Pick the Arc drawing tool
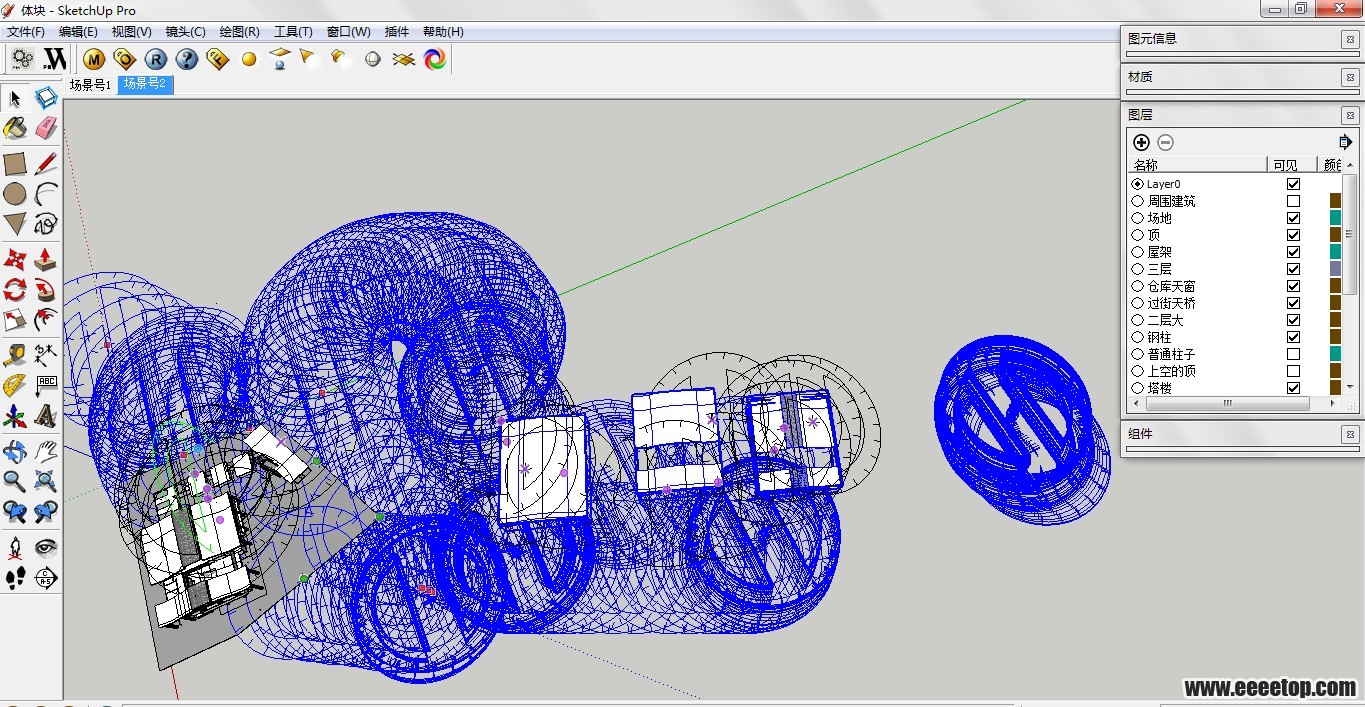This screenshot has width=1365, height=707. [45, 193]
